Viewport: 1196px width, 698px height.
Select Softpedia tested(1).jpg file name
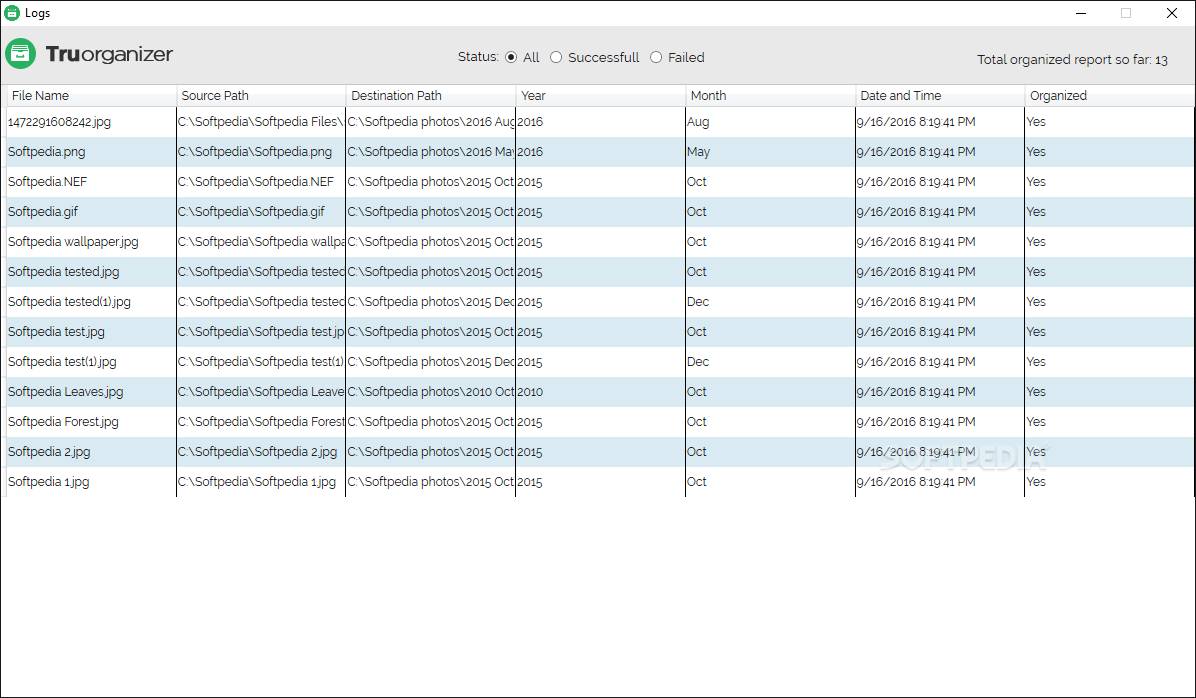click(69, 301)
